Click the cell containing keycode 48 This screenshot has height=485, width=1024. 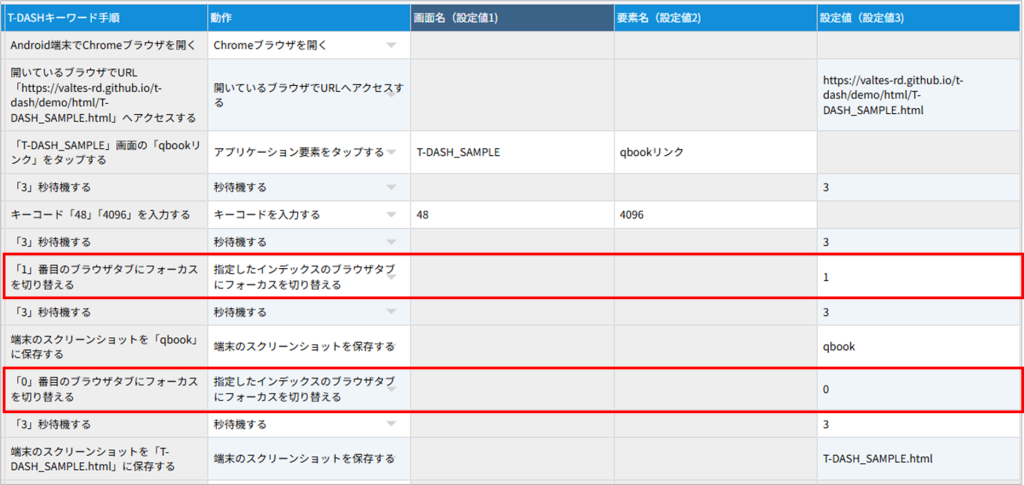pos(512,215)
